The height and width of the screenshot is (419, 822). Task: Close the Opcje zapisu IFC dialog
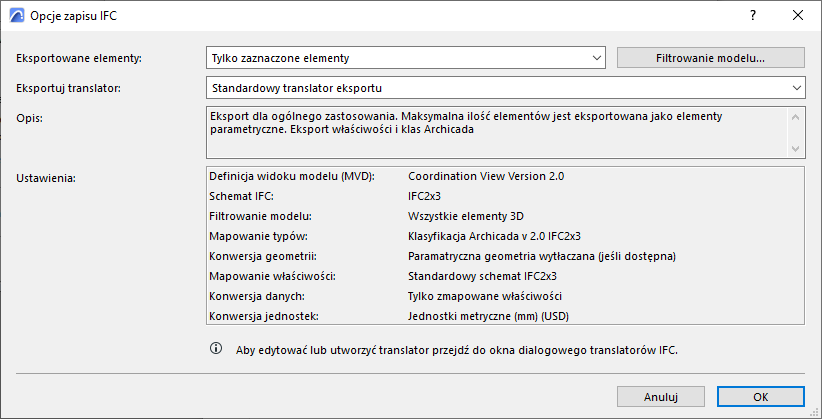pyautogui.click(x=797, y=16)
